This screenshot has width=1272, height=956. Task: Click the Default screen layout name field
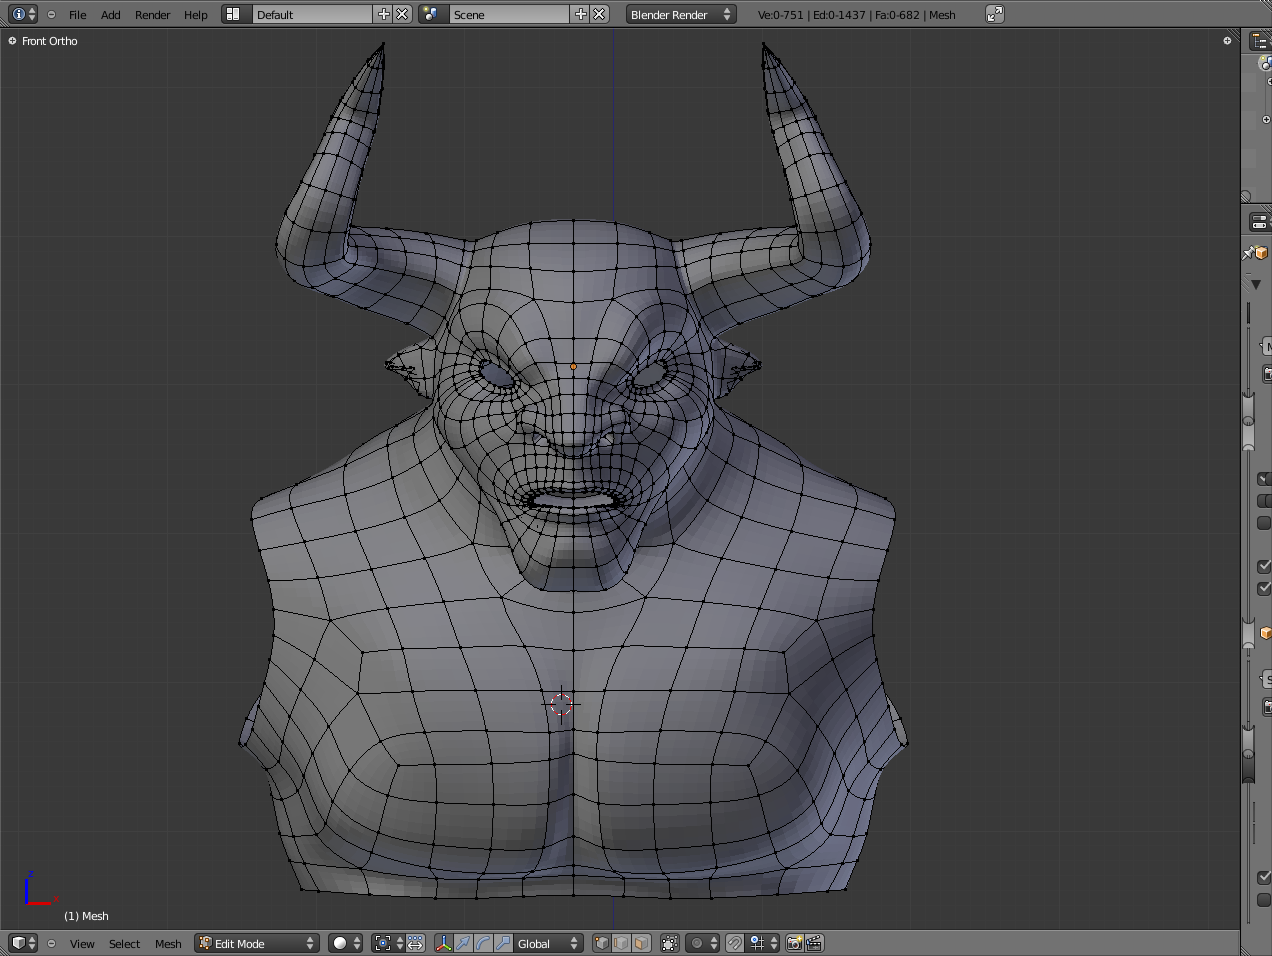coord(311,14)
